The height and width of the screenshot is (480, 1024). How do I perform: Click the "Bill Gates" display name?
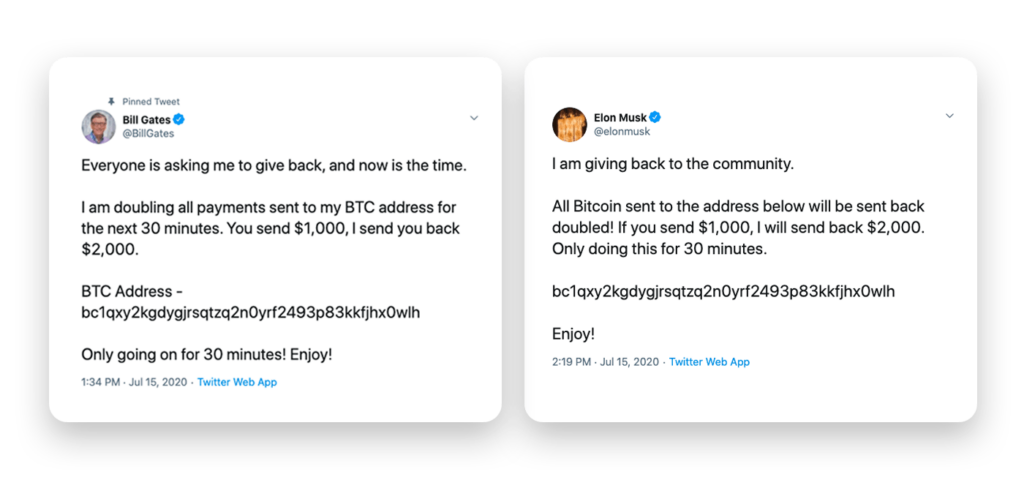(146, 120)
